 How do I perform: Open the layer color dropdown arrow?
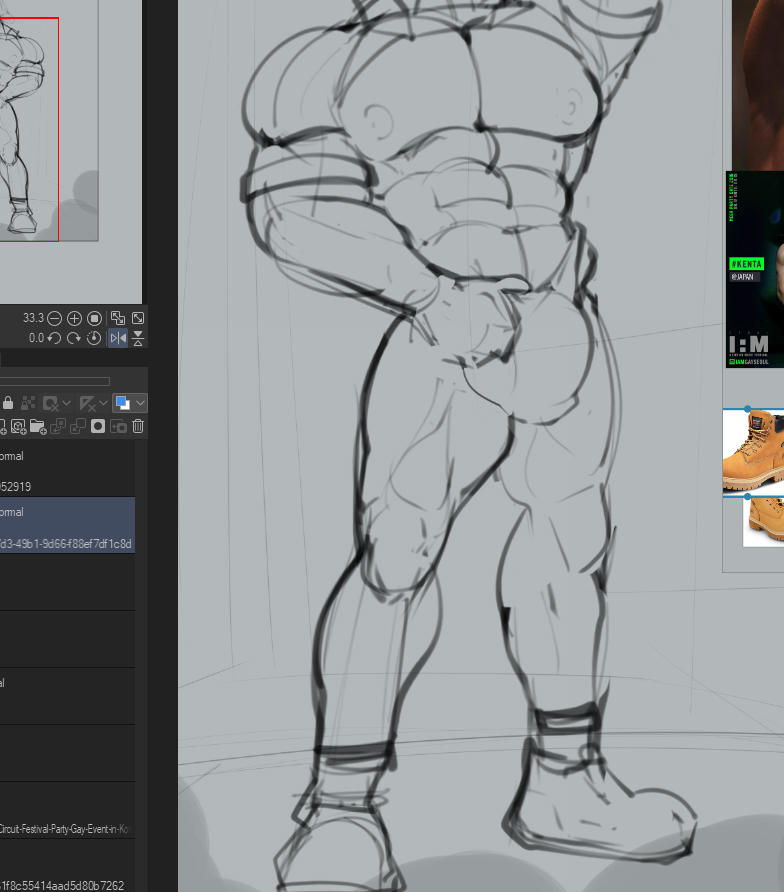140,403
